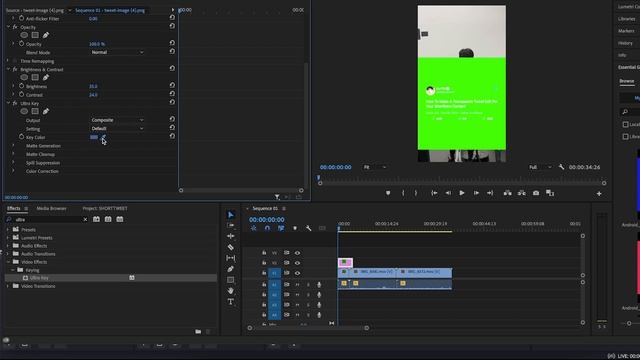Expand the Spill Suppression section
Image resolution: width=640 pixels, height=360 pixels.
click(13, 163)
